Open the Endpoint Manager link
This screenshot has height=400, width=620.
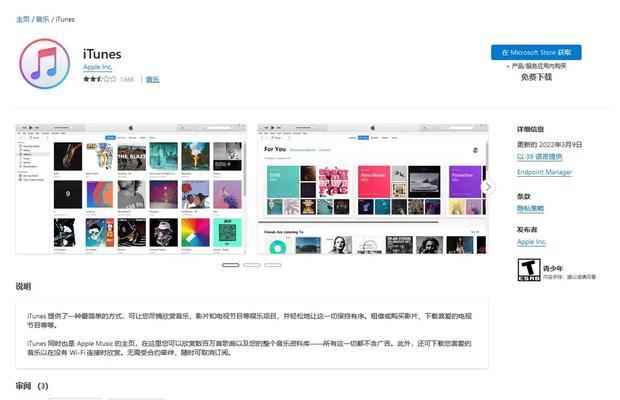coord(544,172)
